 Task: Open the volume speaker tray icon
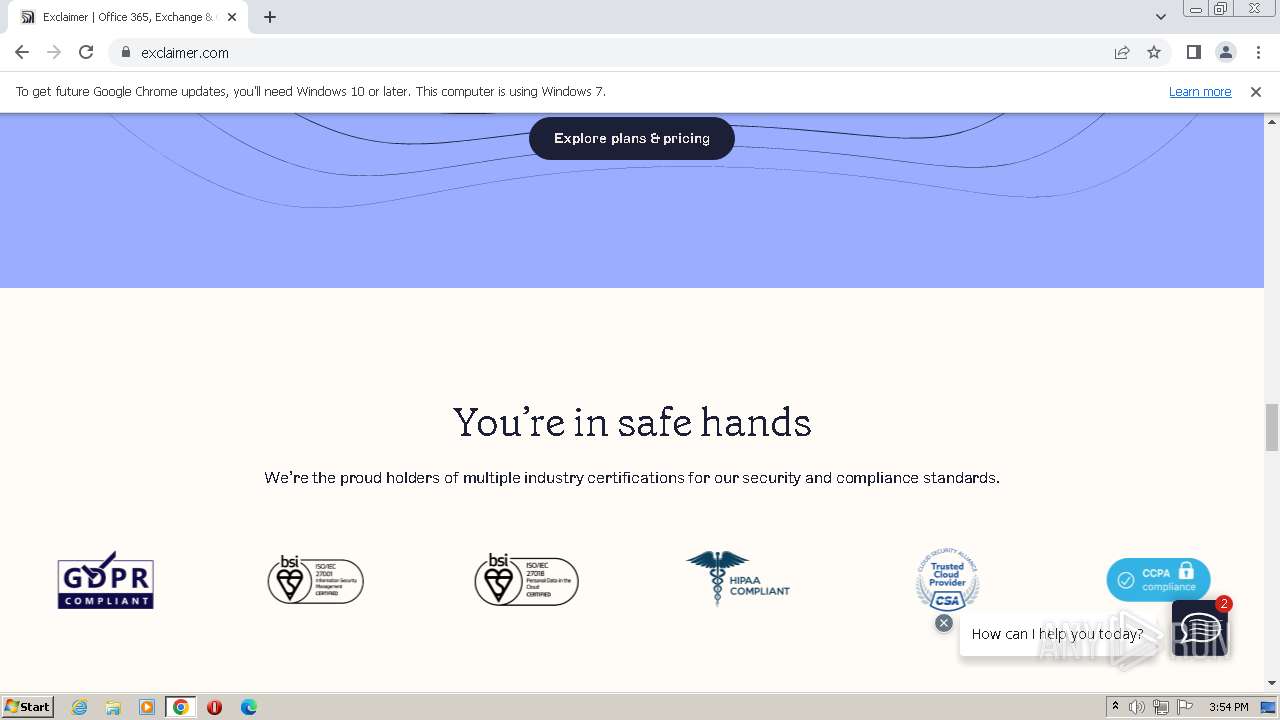(1137, 707)
